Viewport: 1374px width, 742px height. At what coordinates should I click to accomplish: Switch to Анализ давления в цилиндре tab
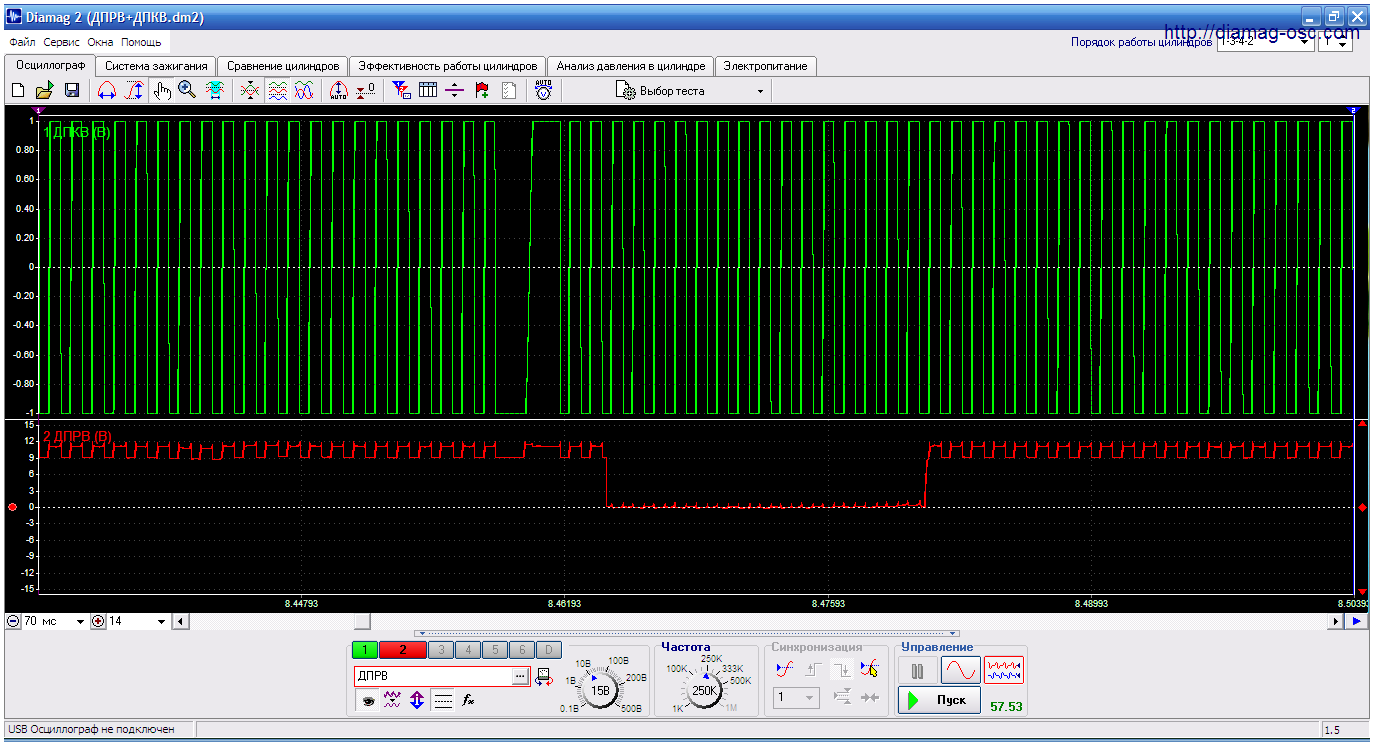click(631, 66)
